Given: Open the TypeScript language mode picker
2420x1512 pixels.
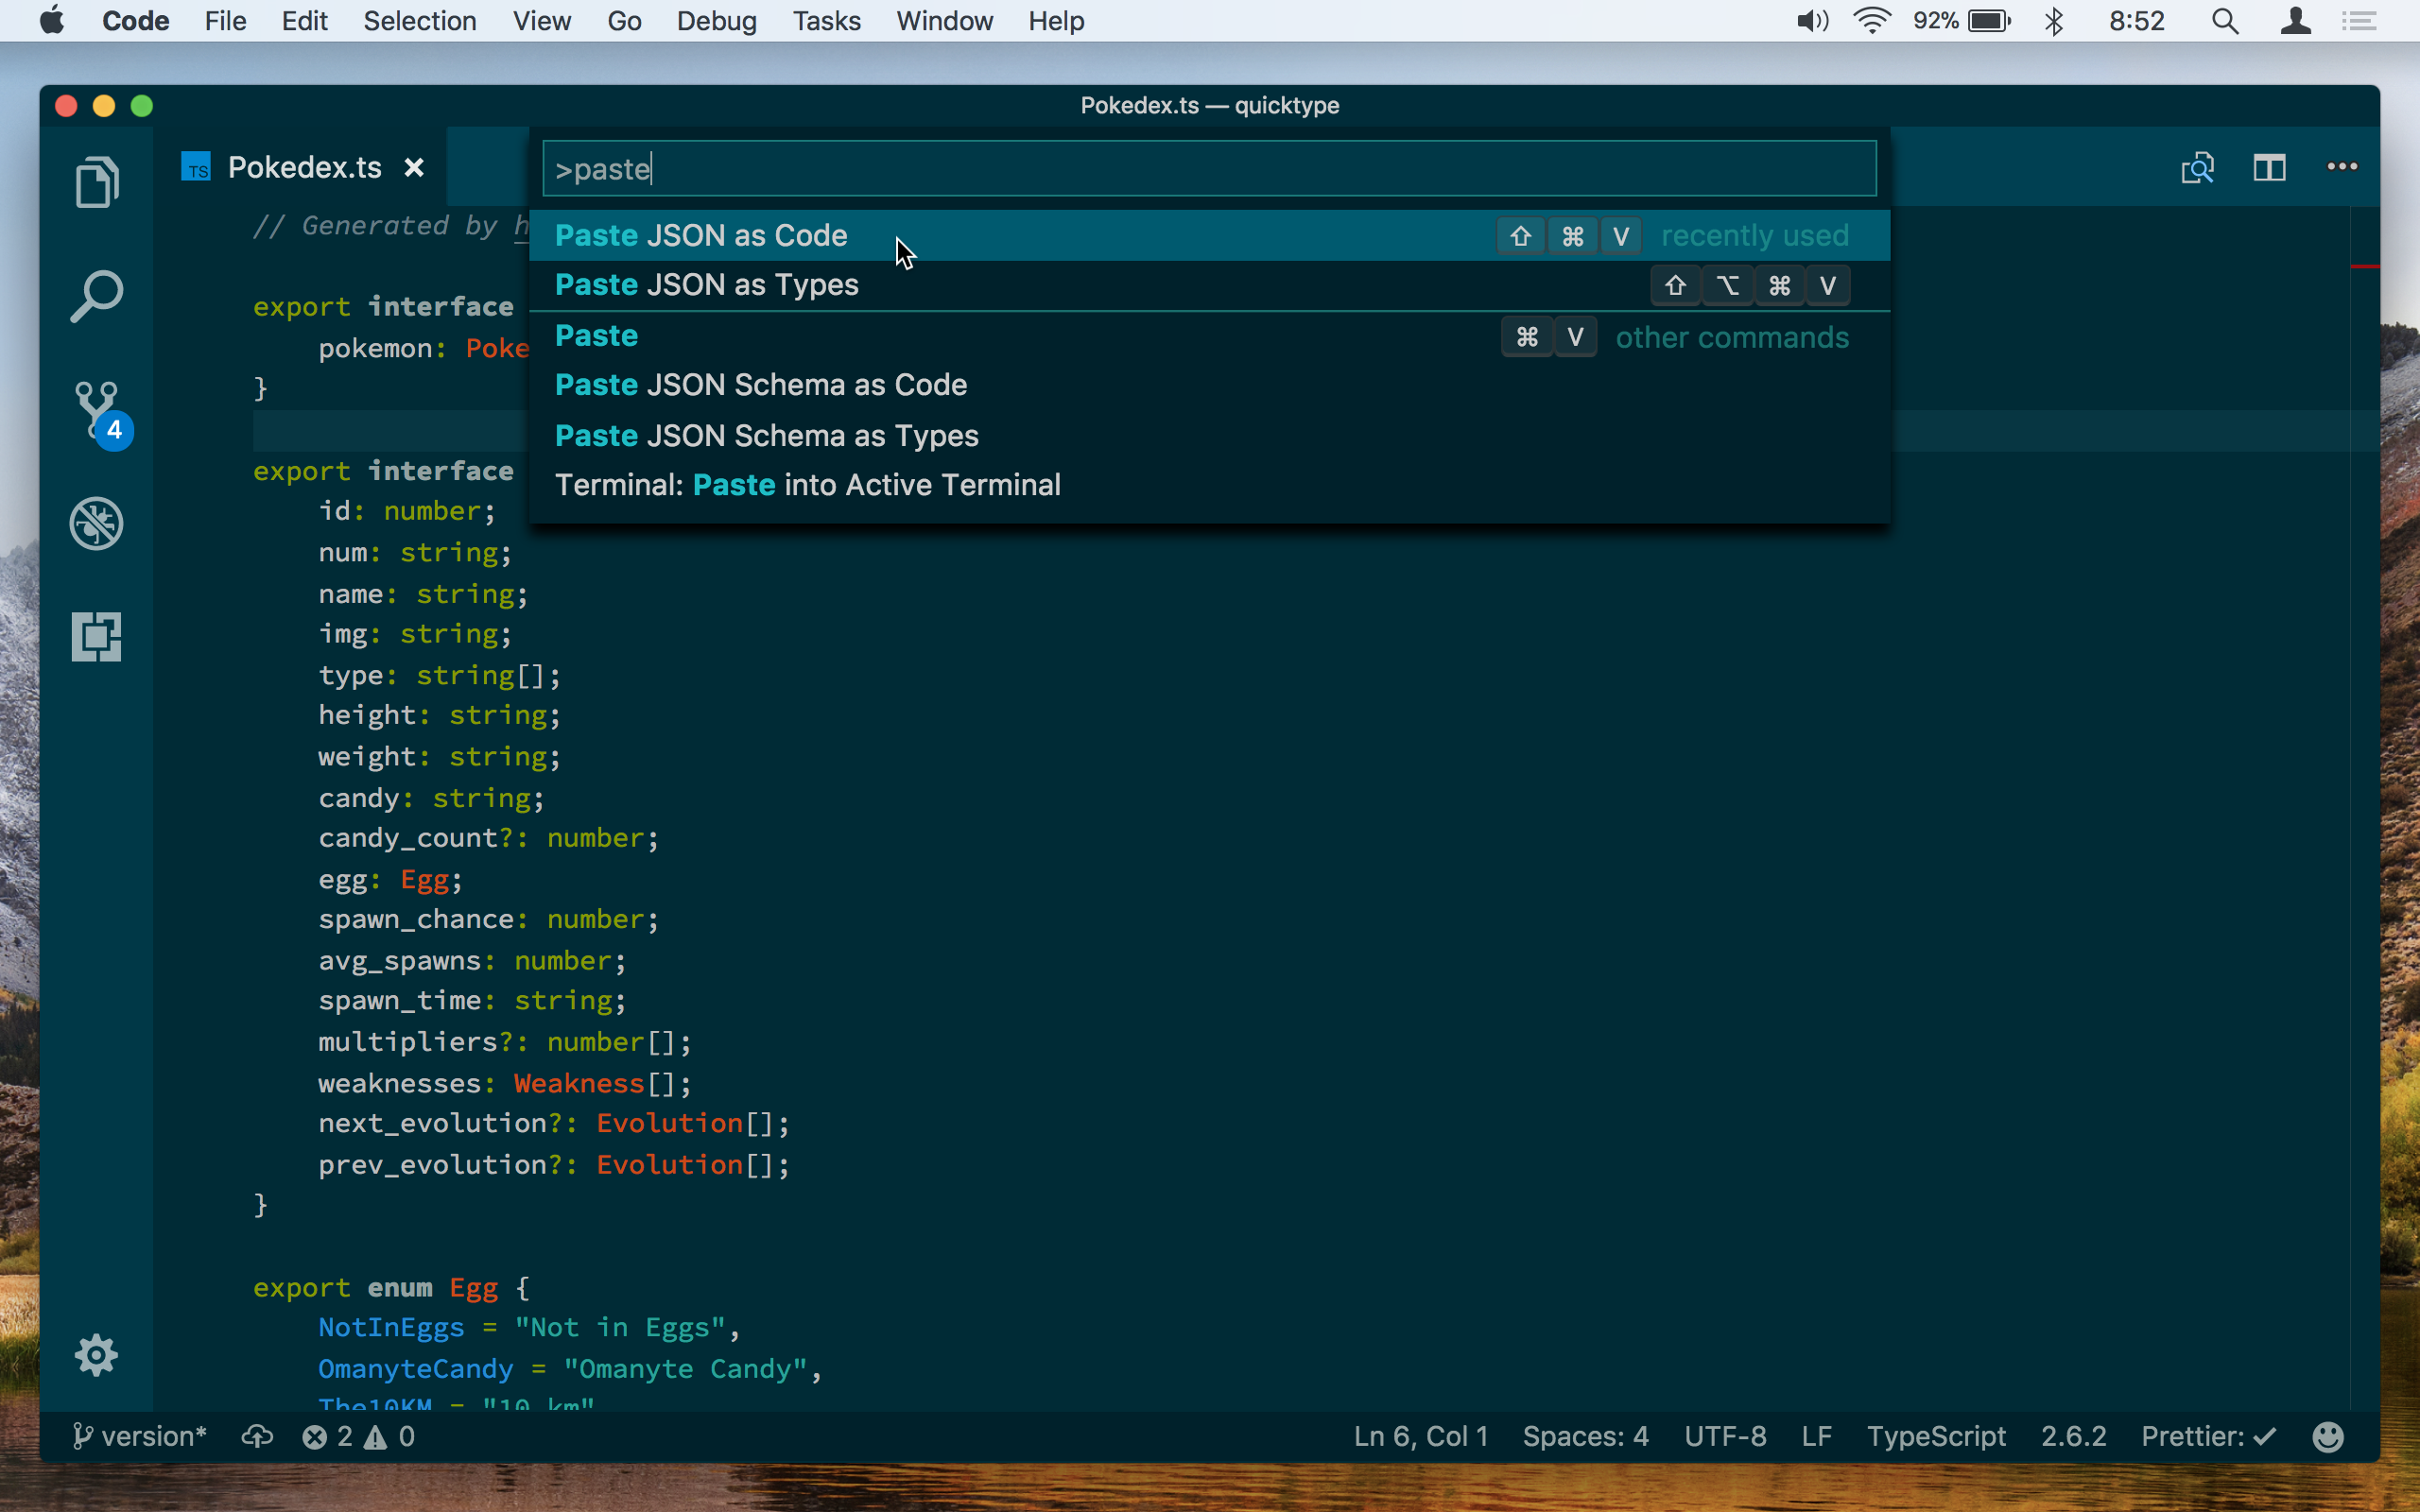Looking at the screenshot, I should click(x=1936, y=1437).
